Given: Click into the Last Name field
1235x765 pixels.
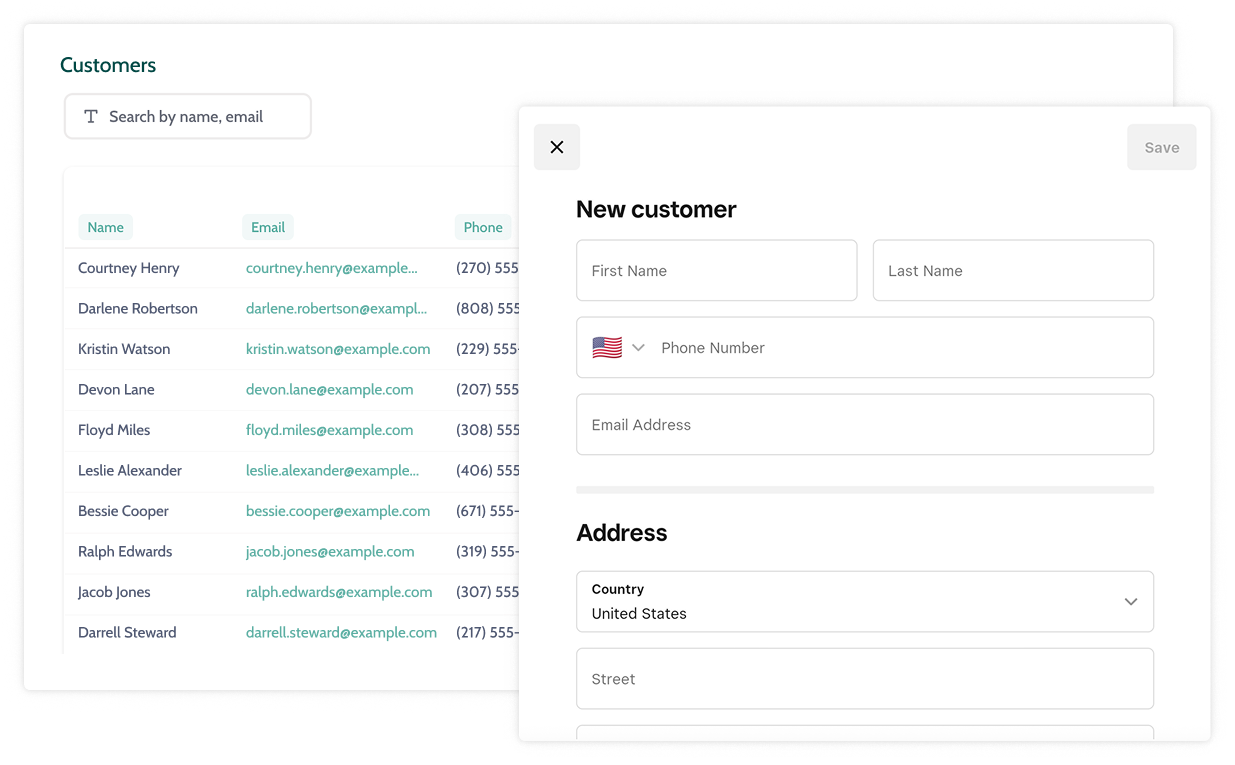Looking at the screenshot, I should point(1012,271).
